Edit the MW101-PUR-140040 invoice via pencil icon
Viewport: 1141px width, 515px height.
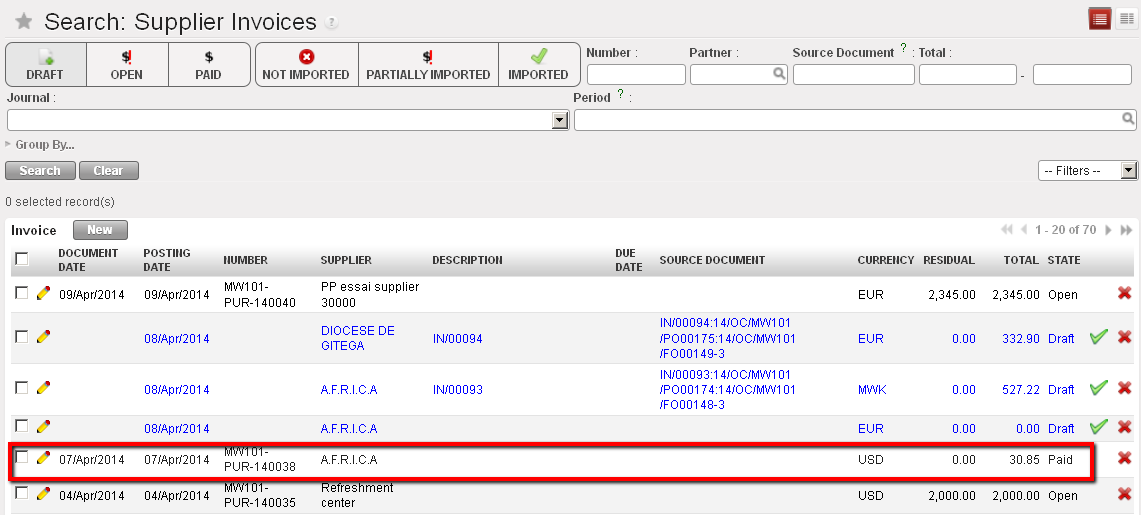click(x=43, y=294)
